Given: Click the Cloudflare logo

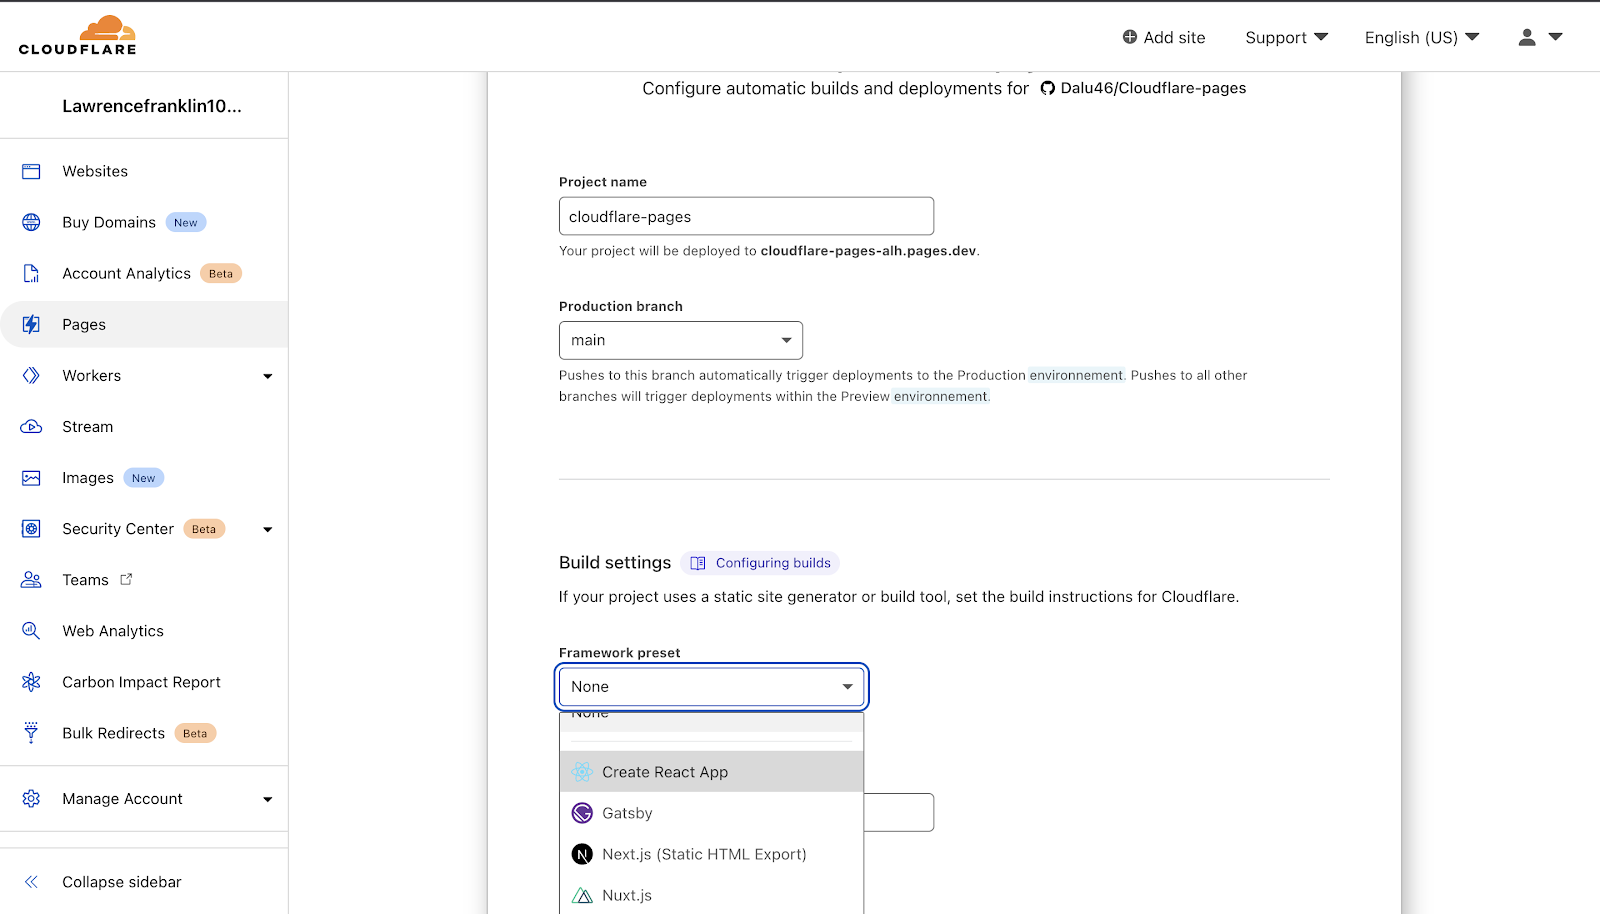Looking at the screenshot, I should pos(77,35).
